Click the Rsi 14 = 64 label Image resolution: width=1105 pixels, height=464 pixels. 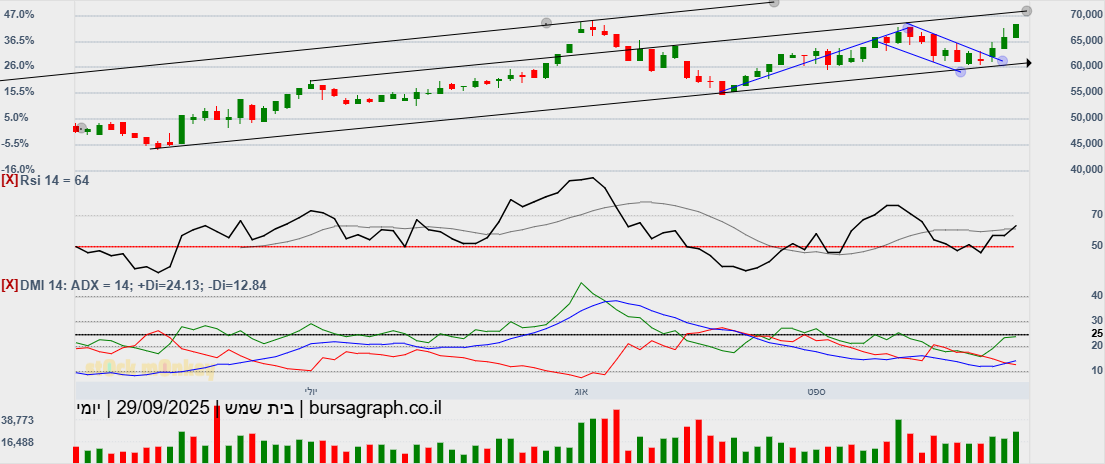(55, 181)
